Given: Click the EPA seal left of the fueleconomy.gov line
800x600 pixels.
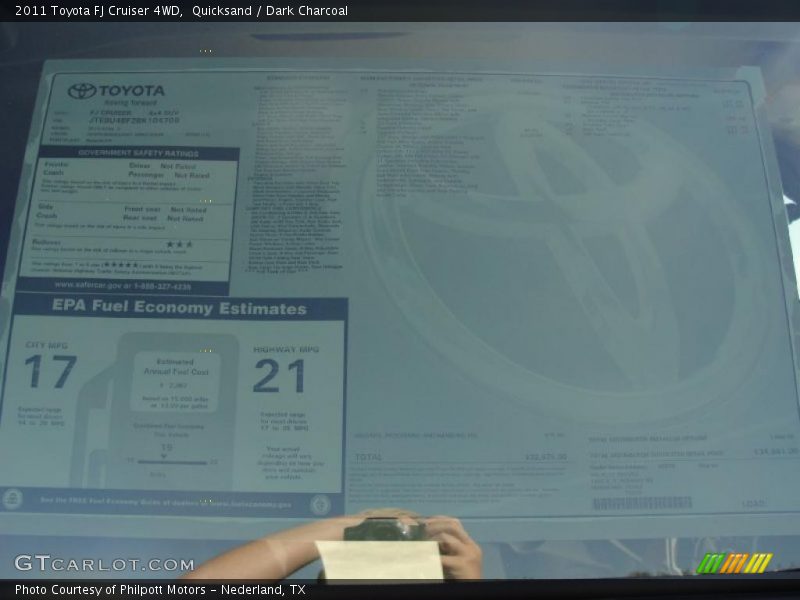Looking at the screenshot, I should click(12, 499).
